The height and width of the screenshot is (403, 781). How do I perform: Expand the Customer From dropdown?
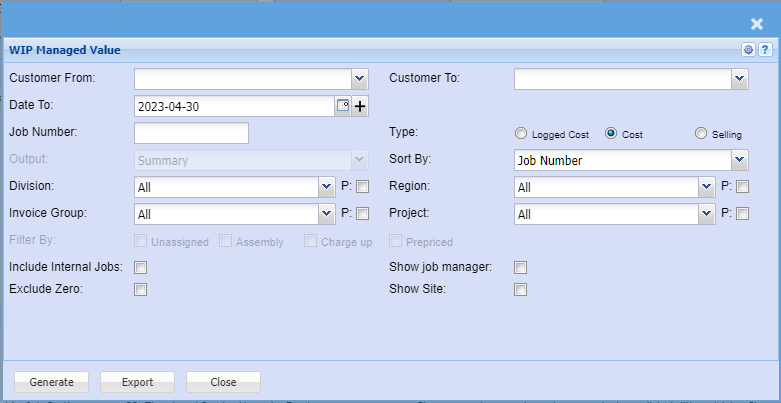[360, 79]
